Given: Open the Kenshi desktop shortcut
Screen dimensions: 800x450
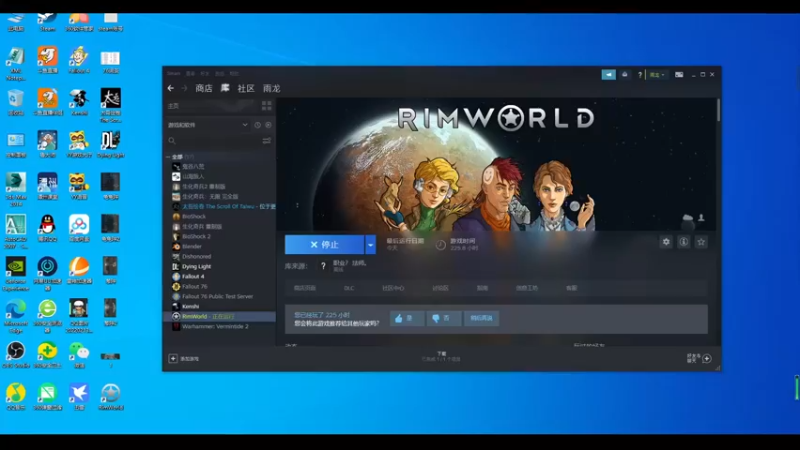Looking at the screenshot, I should click(x=79, y=102).
